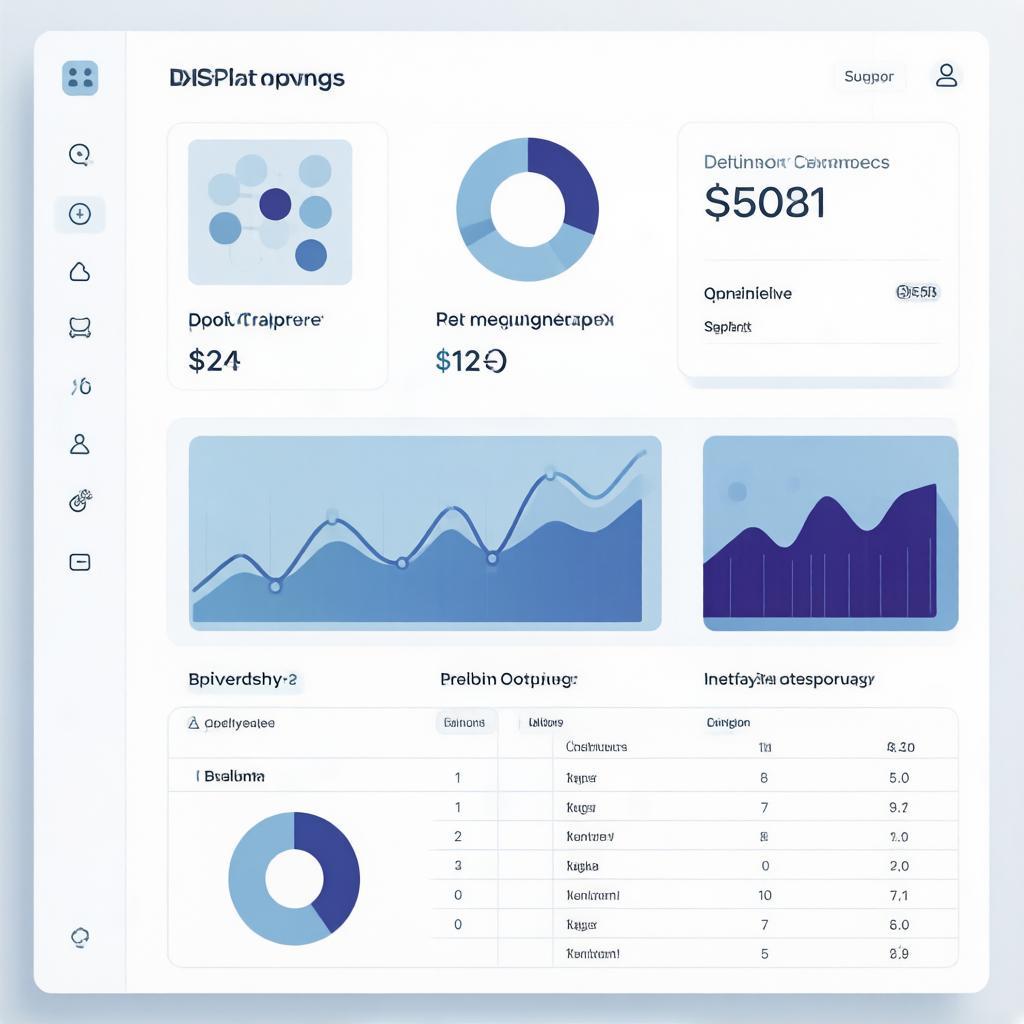Click the "$24" value
Screen dimensions: 1024x1024
[x=214, y=360]
